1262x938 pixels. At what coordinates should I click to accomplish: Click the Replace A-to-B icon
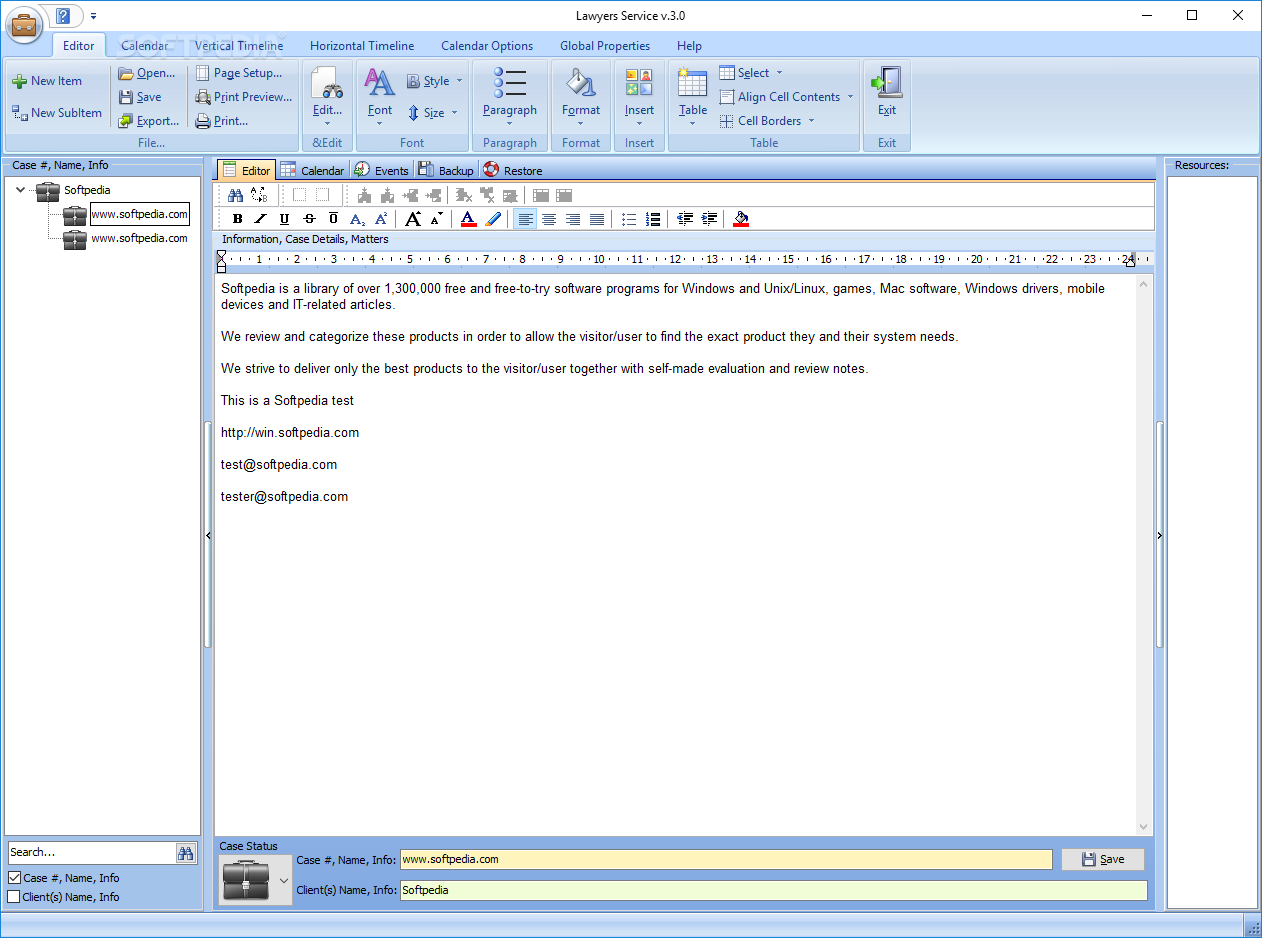tap(259, 195)
